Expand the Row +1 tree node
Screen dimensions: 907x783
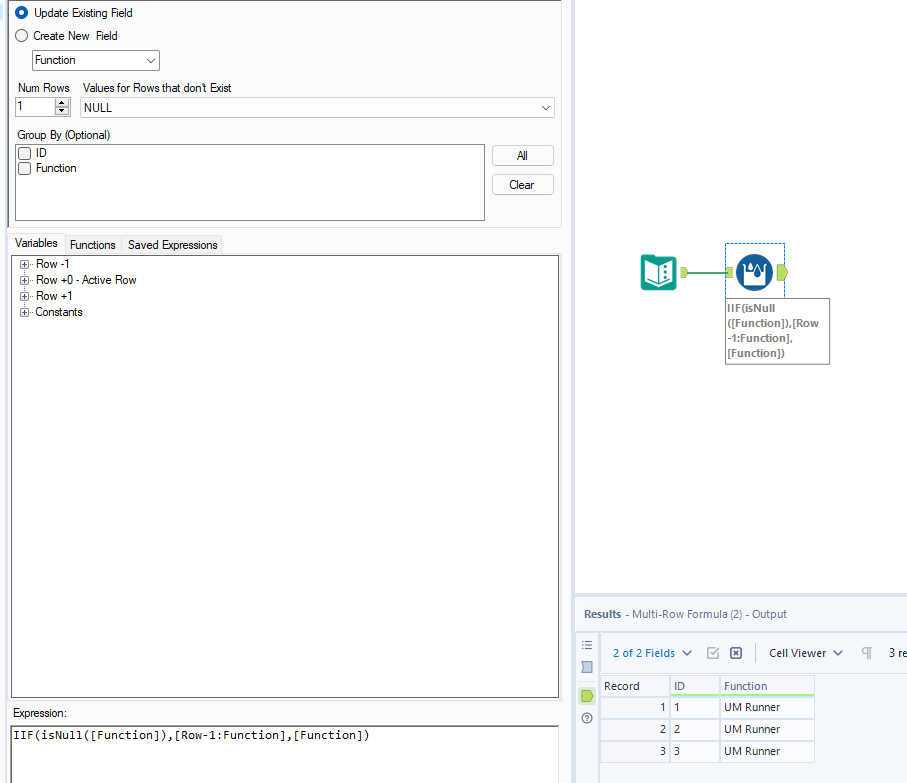click(x=24, y=296)
